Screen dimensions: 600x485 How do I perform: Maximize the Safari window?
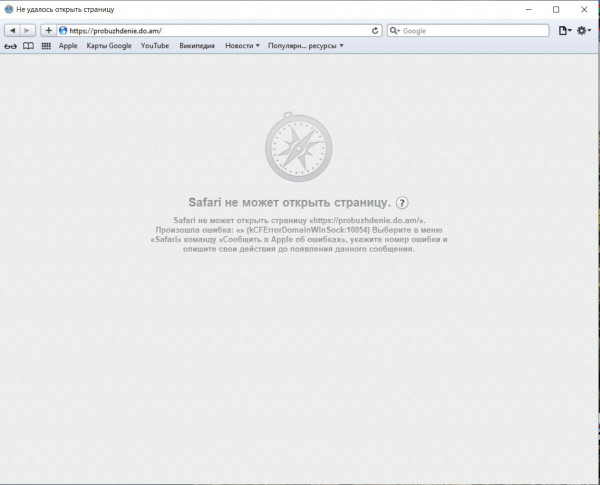[556, 10]
